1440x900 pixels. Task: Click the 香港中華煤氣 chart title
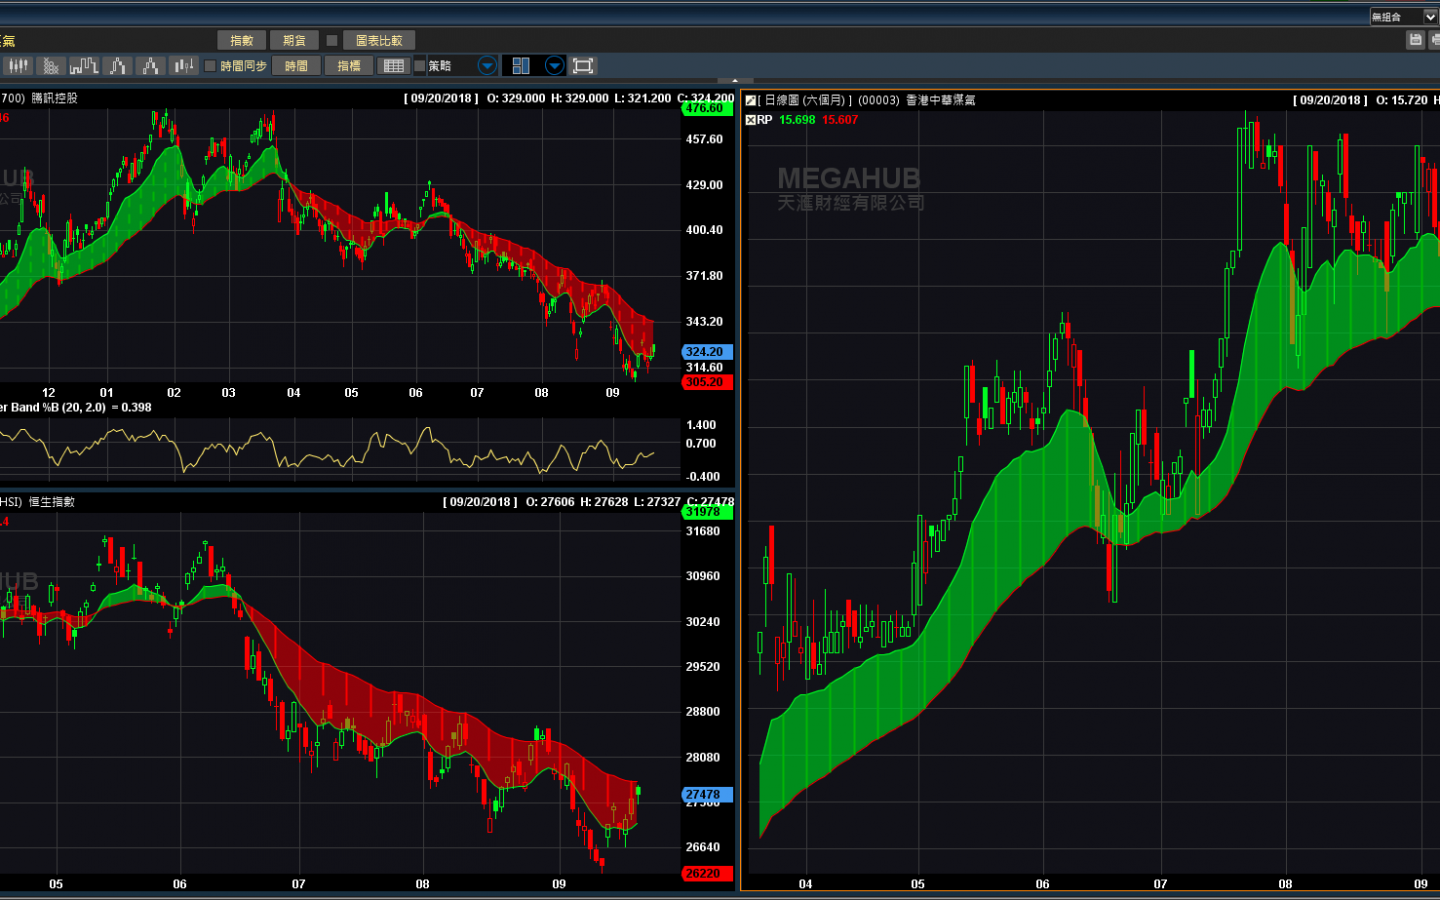tap(941, 100)
